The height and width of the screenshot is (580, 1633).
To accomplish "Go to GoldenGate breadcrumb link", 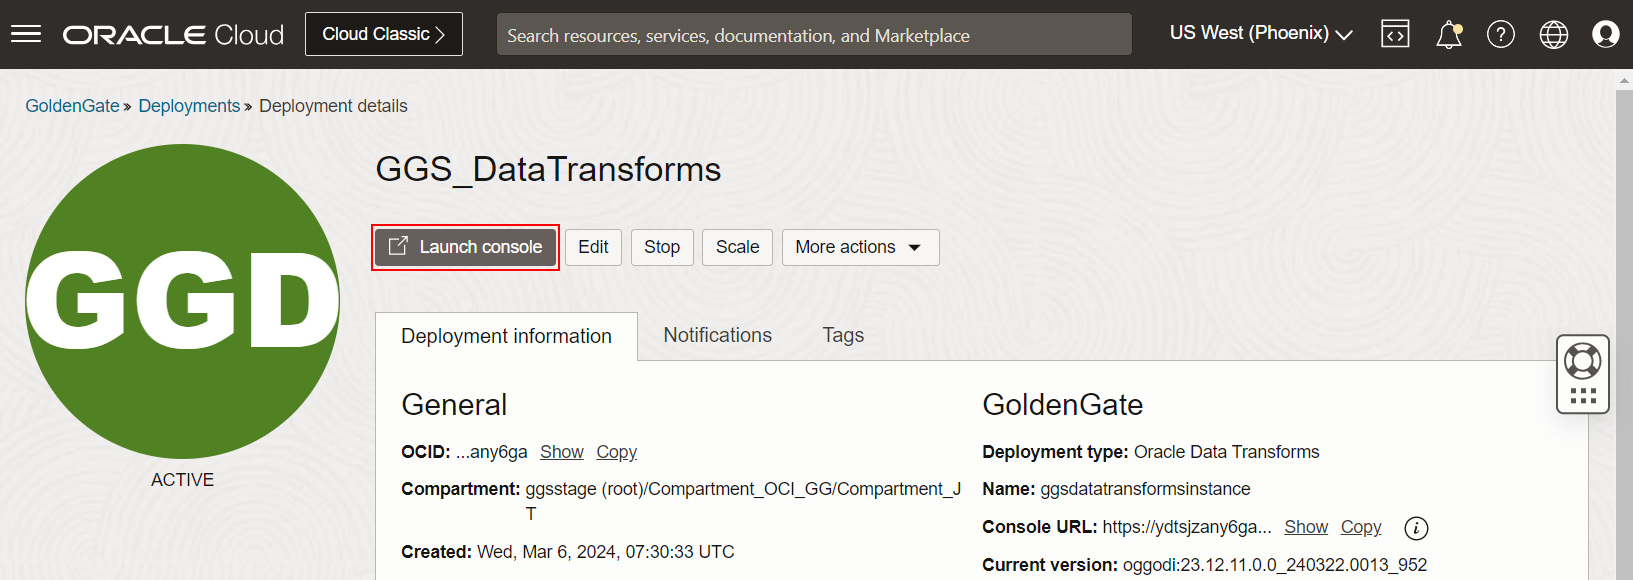I will pyautogui.click(x=72, y=106).
